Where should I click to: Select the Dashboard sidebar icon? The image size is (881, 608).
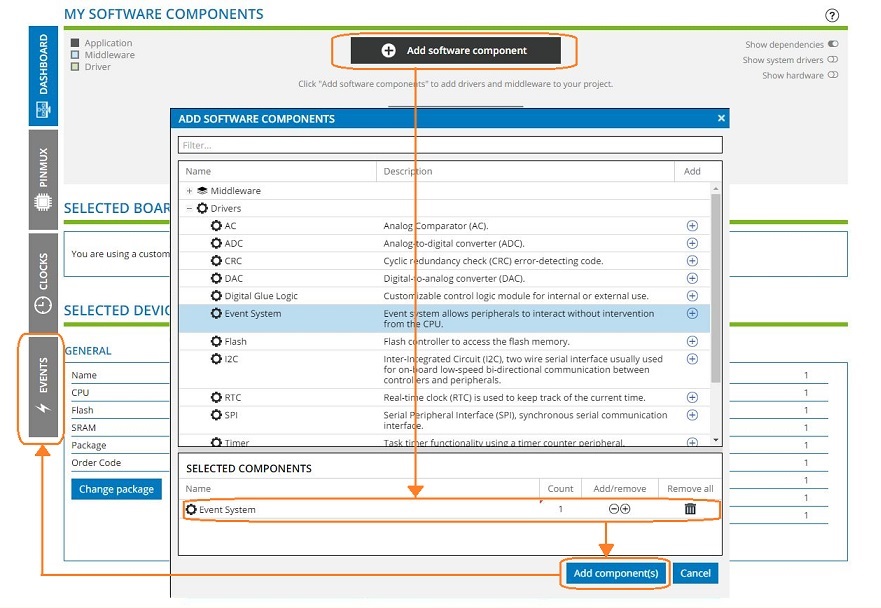click(x=41, y=70)
